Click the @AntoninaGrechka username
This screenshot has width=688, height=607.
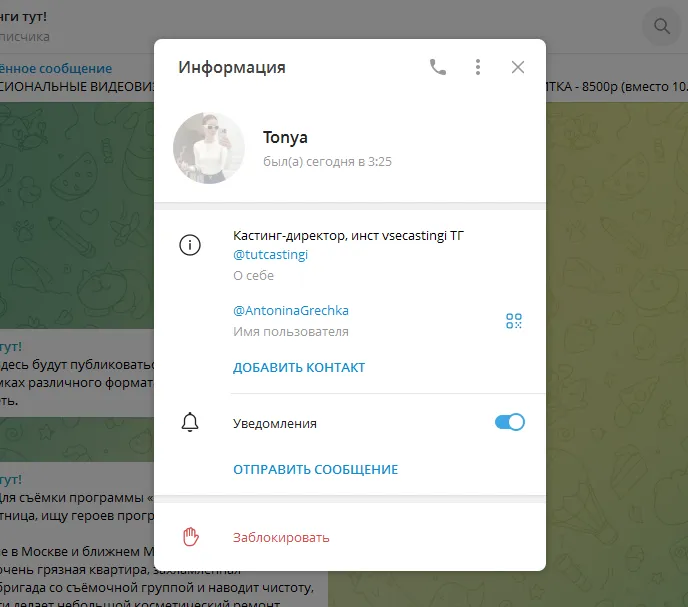click(x=290, y=311)
